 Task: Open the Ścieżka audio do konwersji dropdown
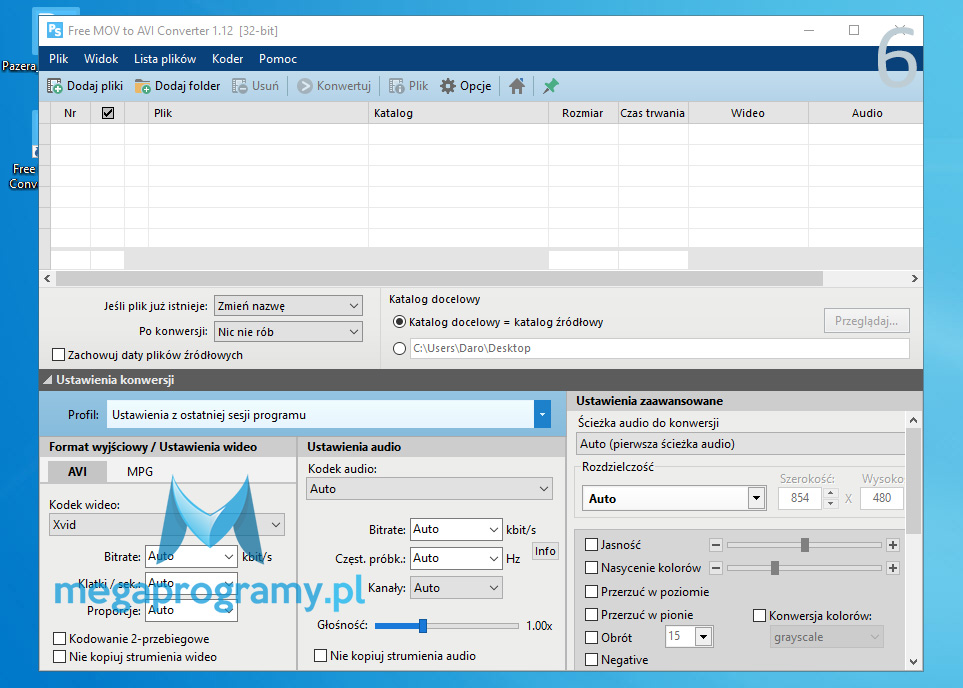coord(740,444)
